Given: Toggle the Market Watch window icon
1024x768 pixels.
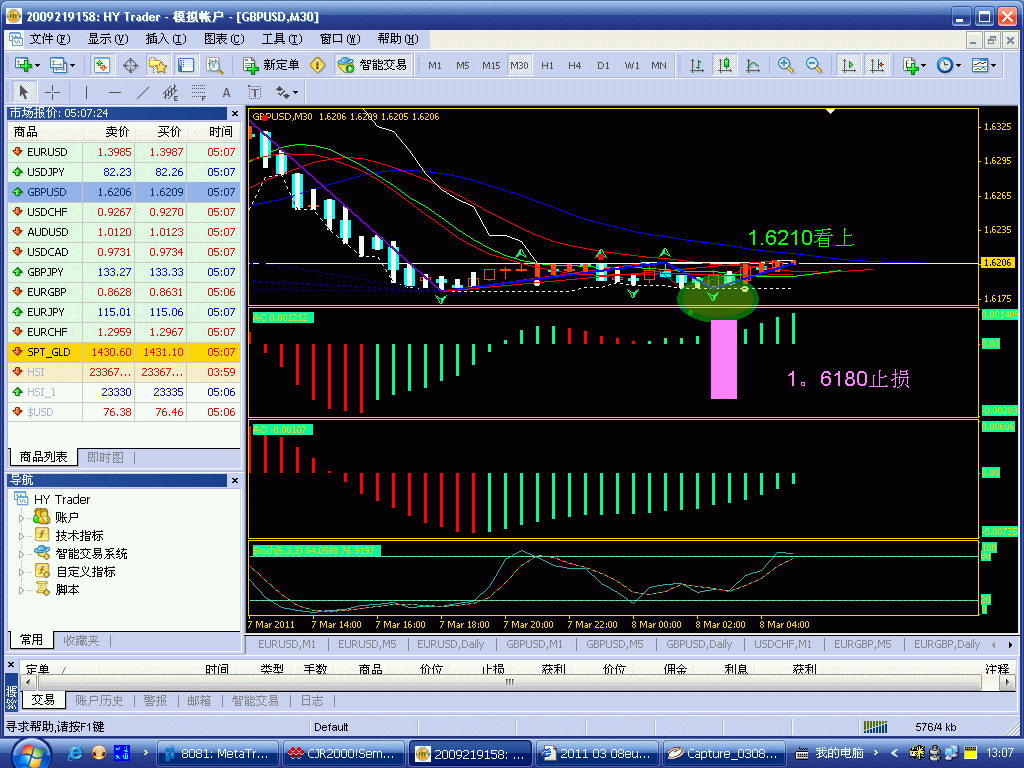Looking at the screenshot, I should (102, 65).
